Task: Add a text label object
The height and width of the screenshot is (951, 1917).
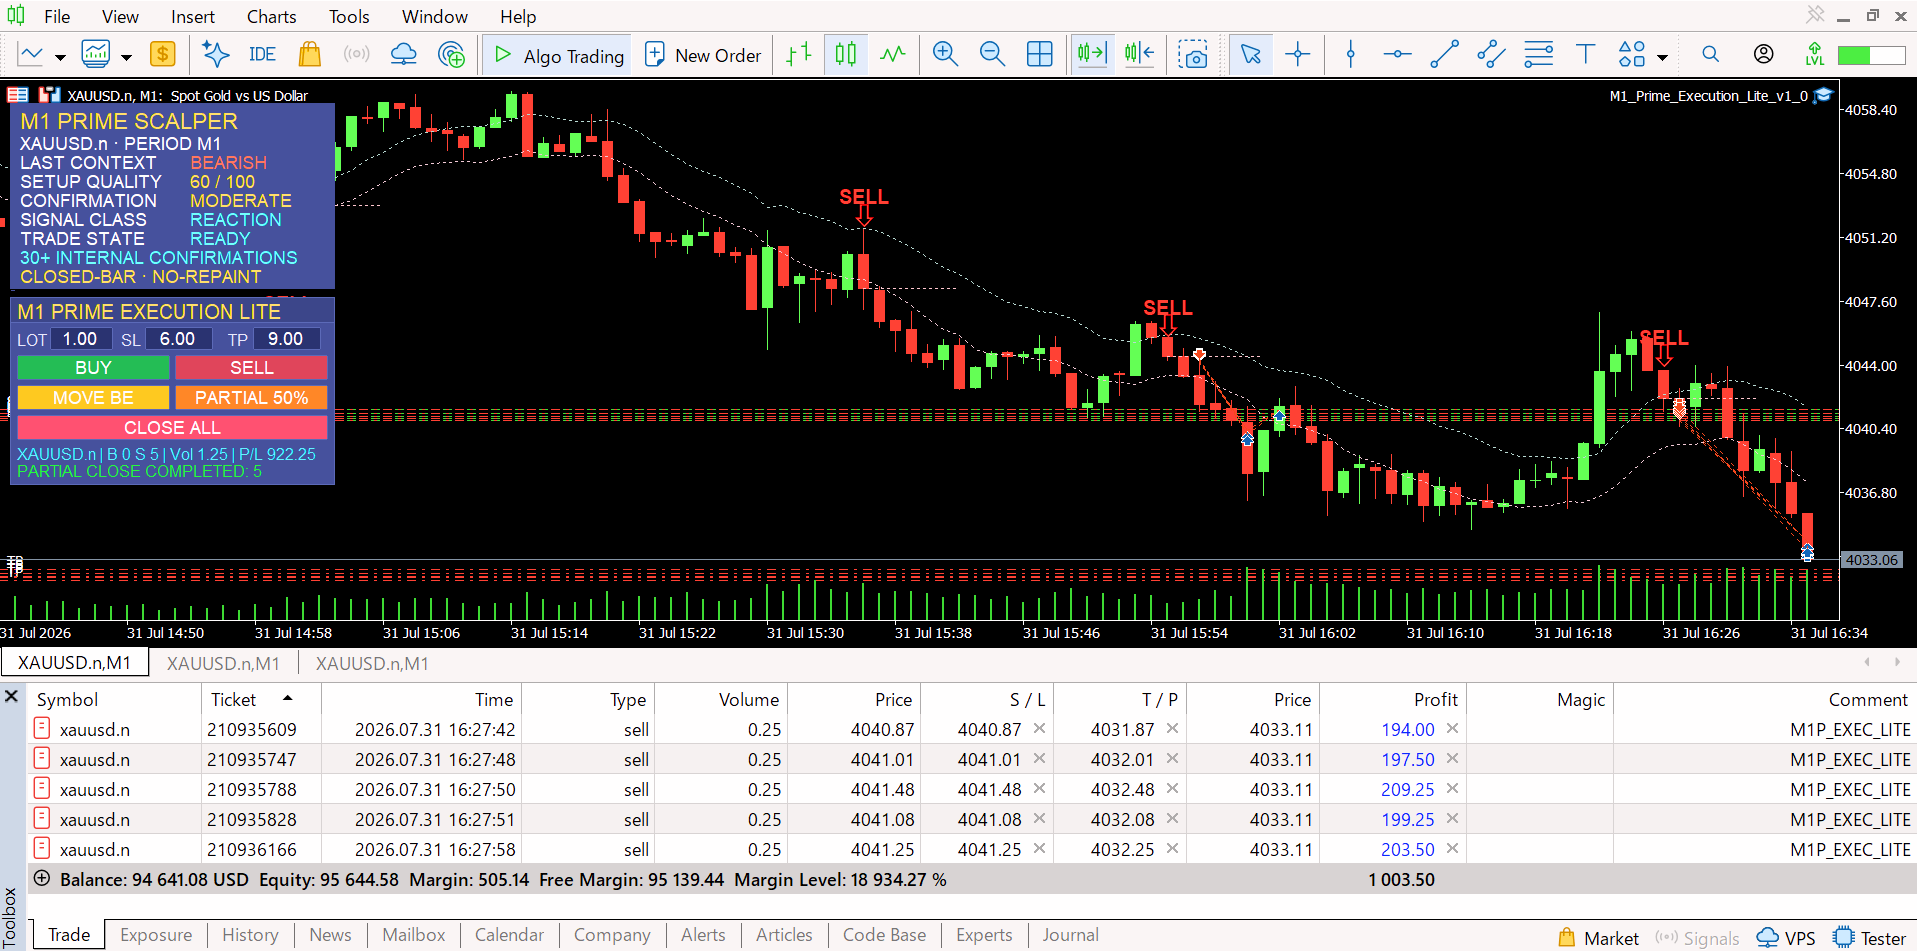Action: pyautogui.click(x=1585, y=54)
